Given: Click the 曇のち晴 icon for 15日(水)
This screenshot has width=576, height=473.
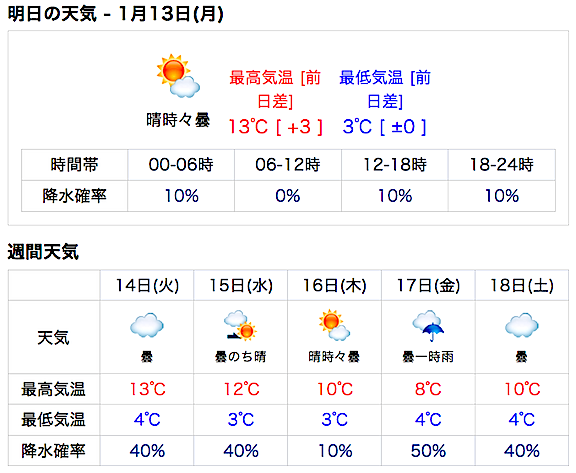Looking at the screenshot, I should click(x=240, y=325).
